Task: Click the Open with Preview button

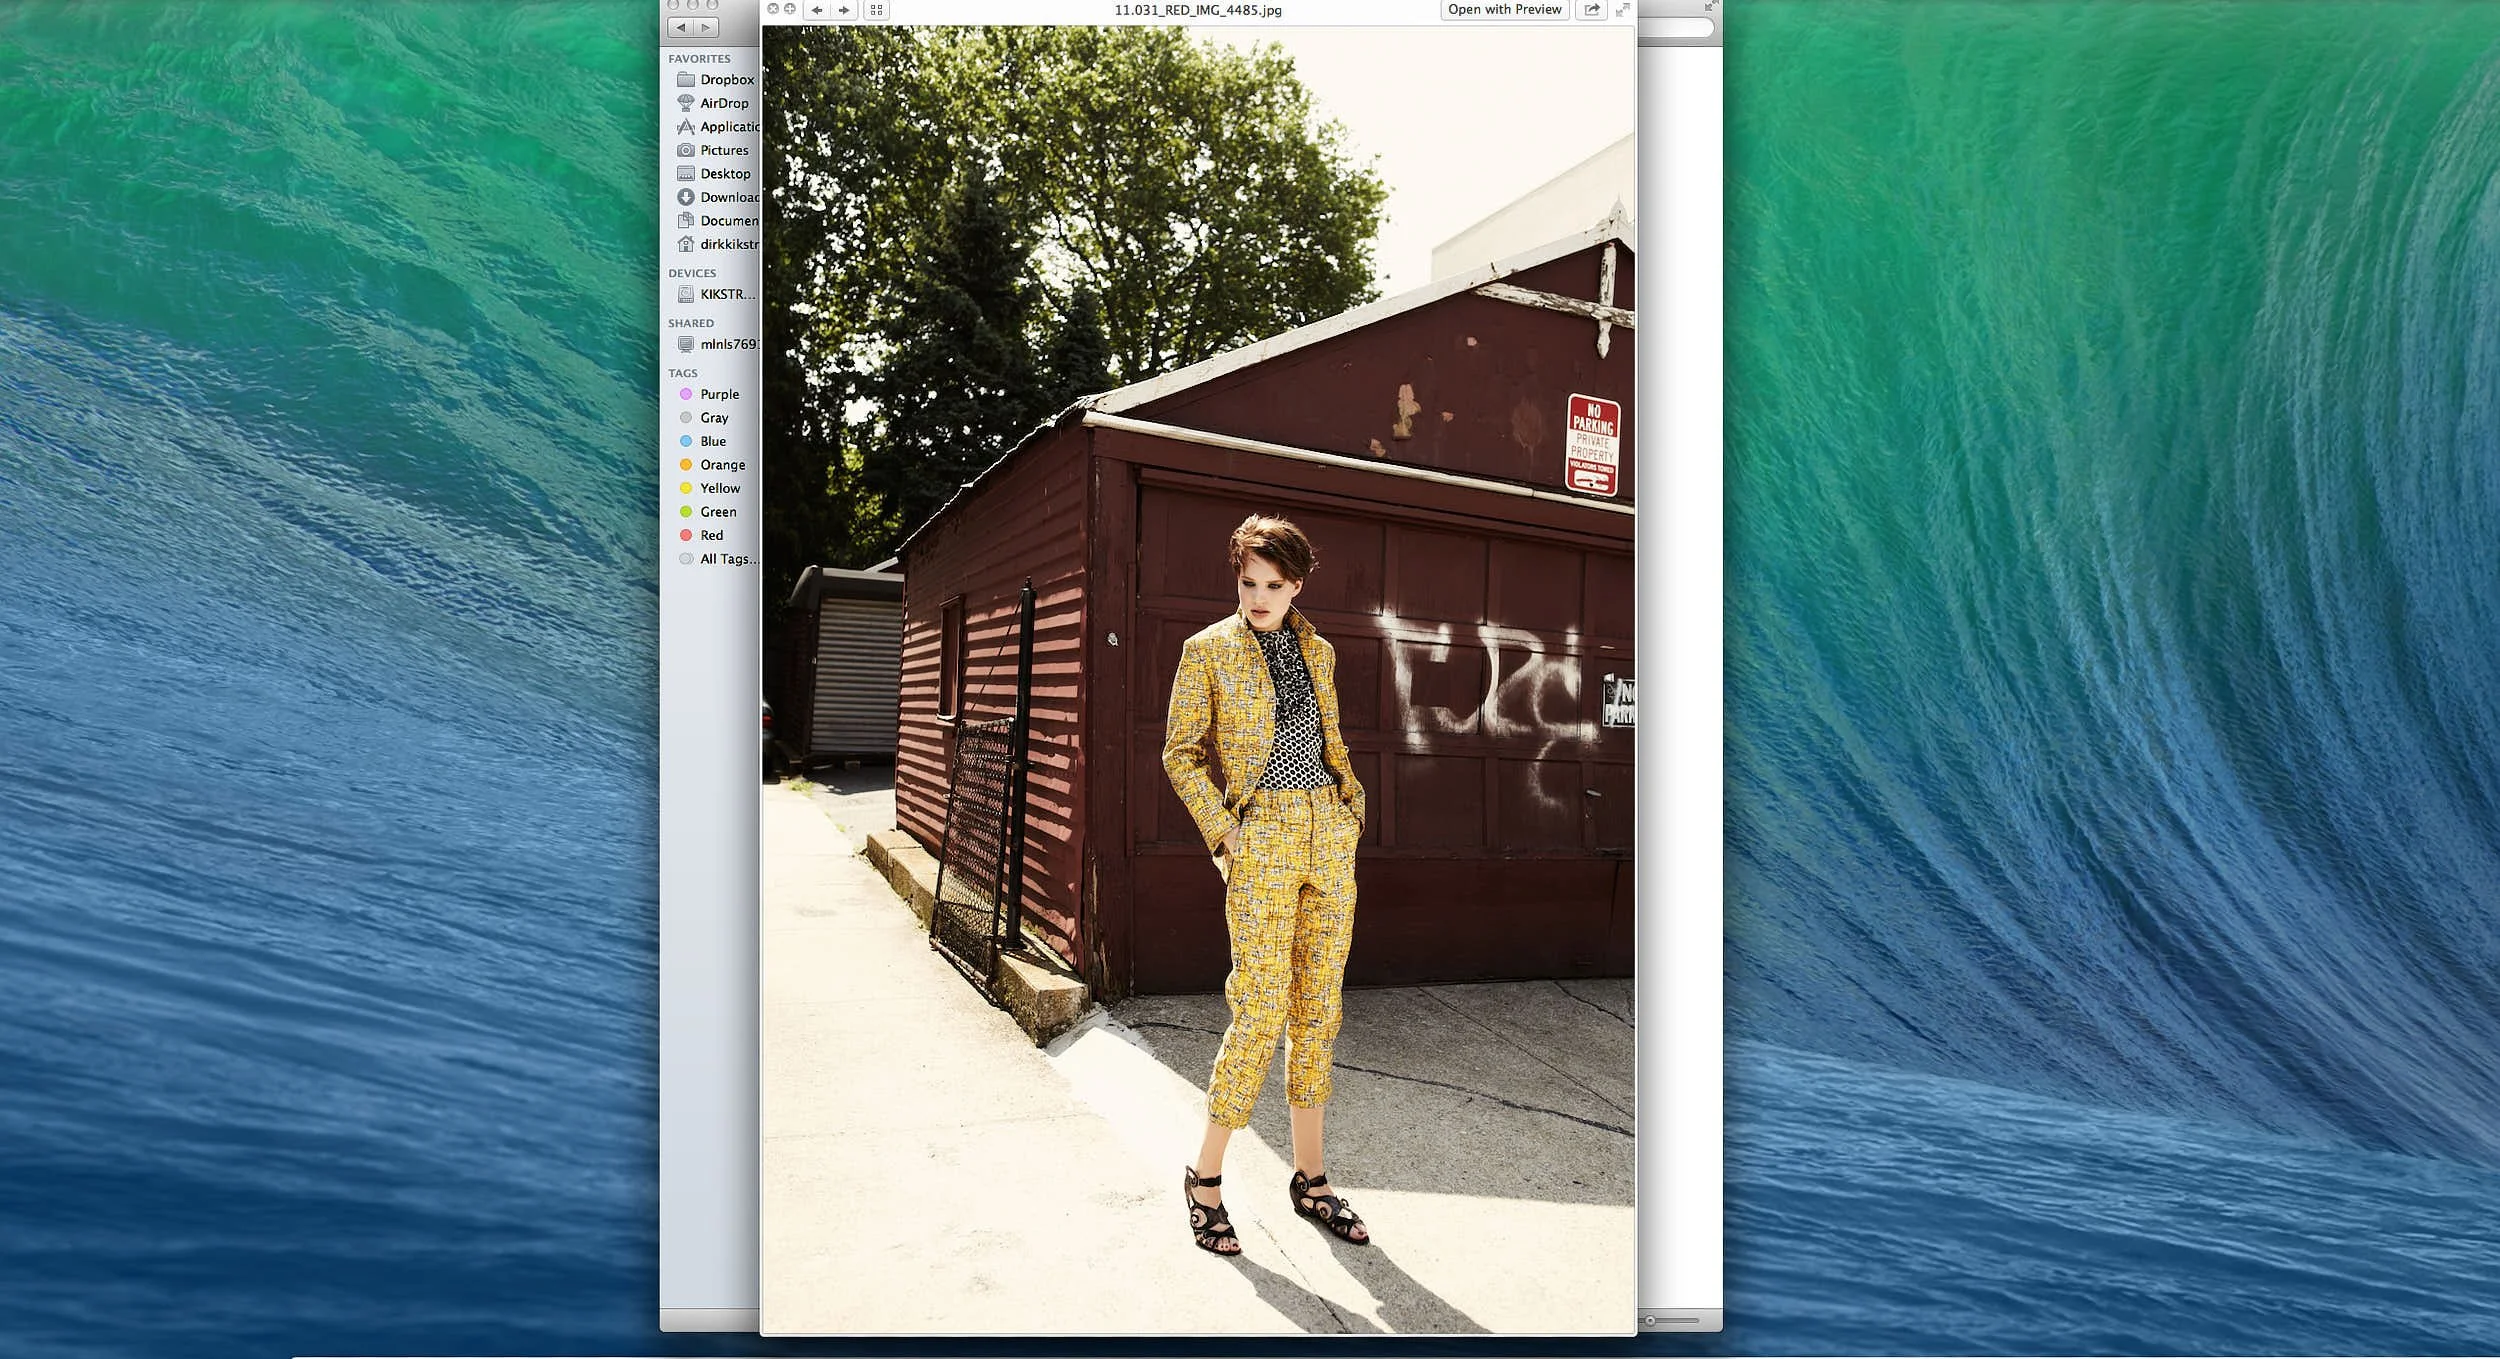Action: click(1504, 10)
